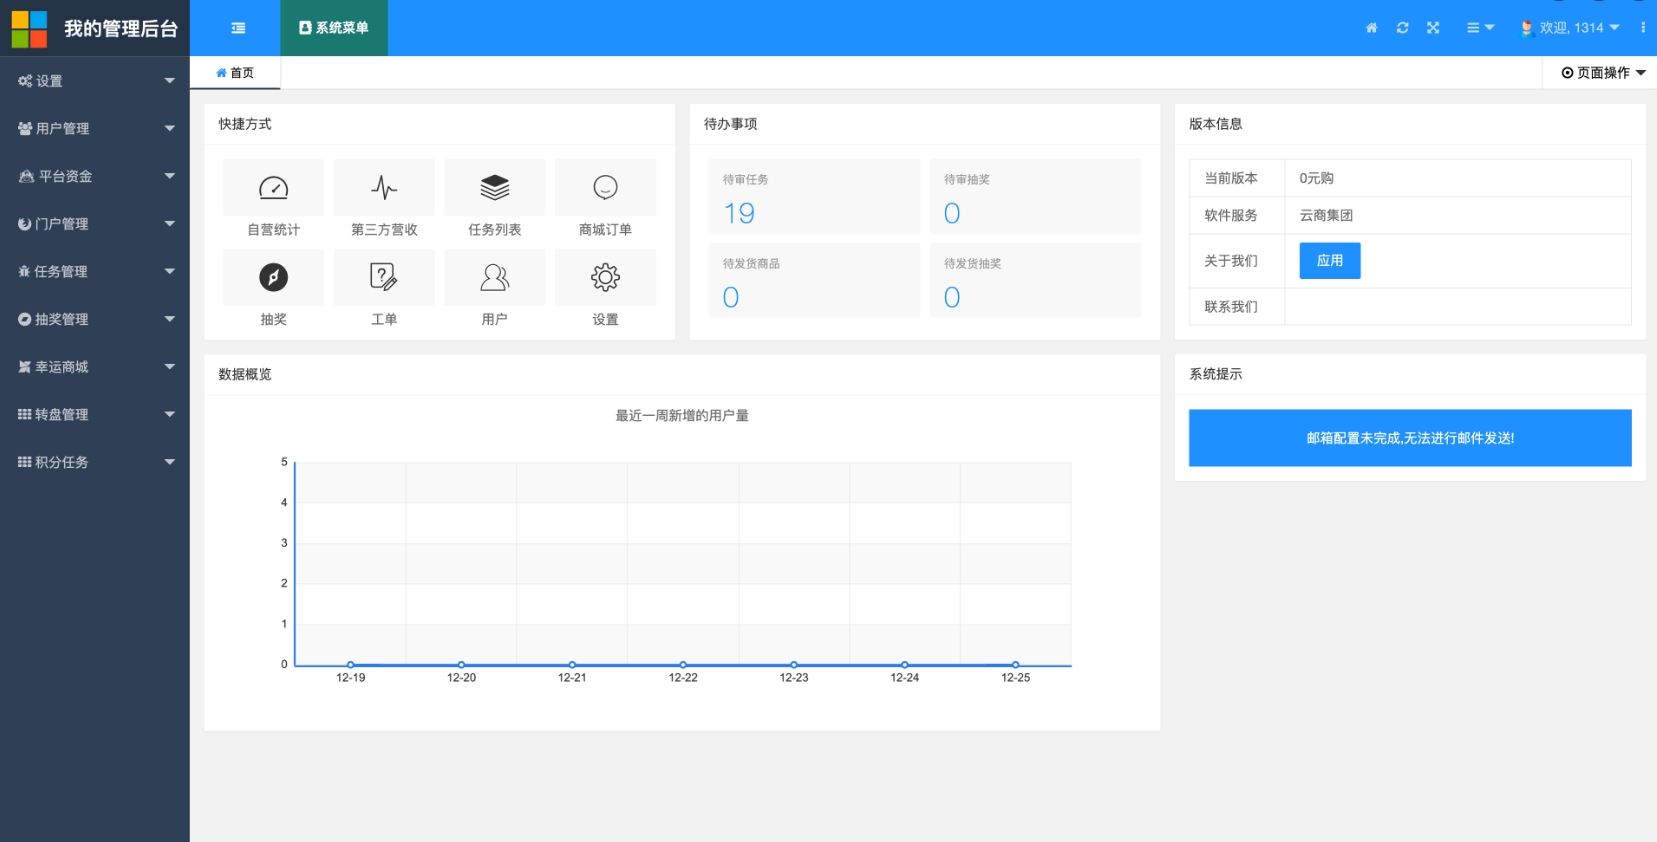1657x842 pixels.
Task: Open the 任务列表 layers icon
Action: [x=494, y=188]
